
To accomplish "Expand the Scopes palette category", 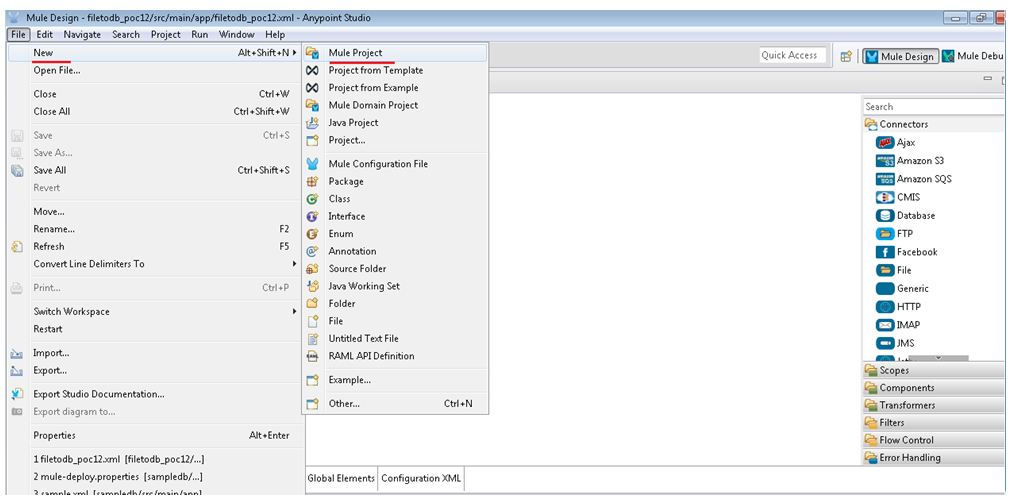I will [x=933, y=370].
